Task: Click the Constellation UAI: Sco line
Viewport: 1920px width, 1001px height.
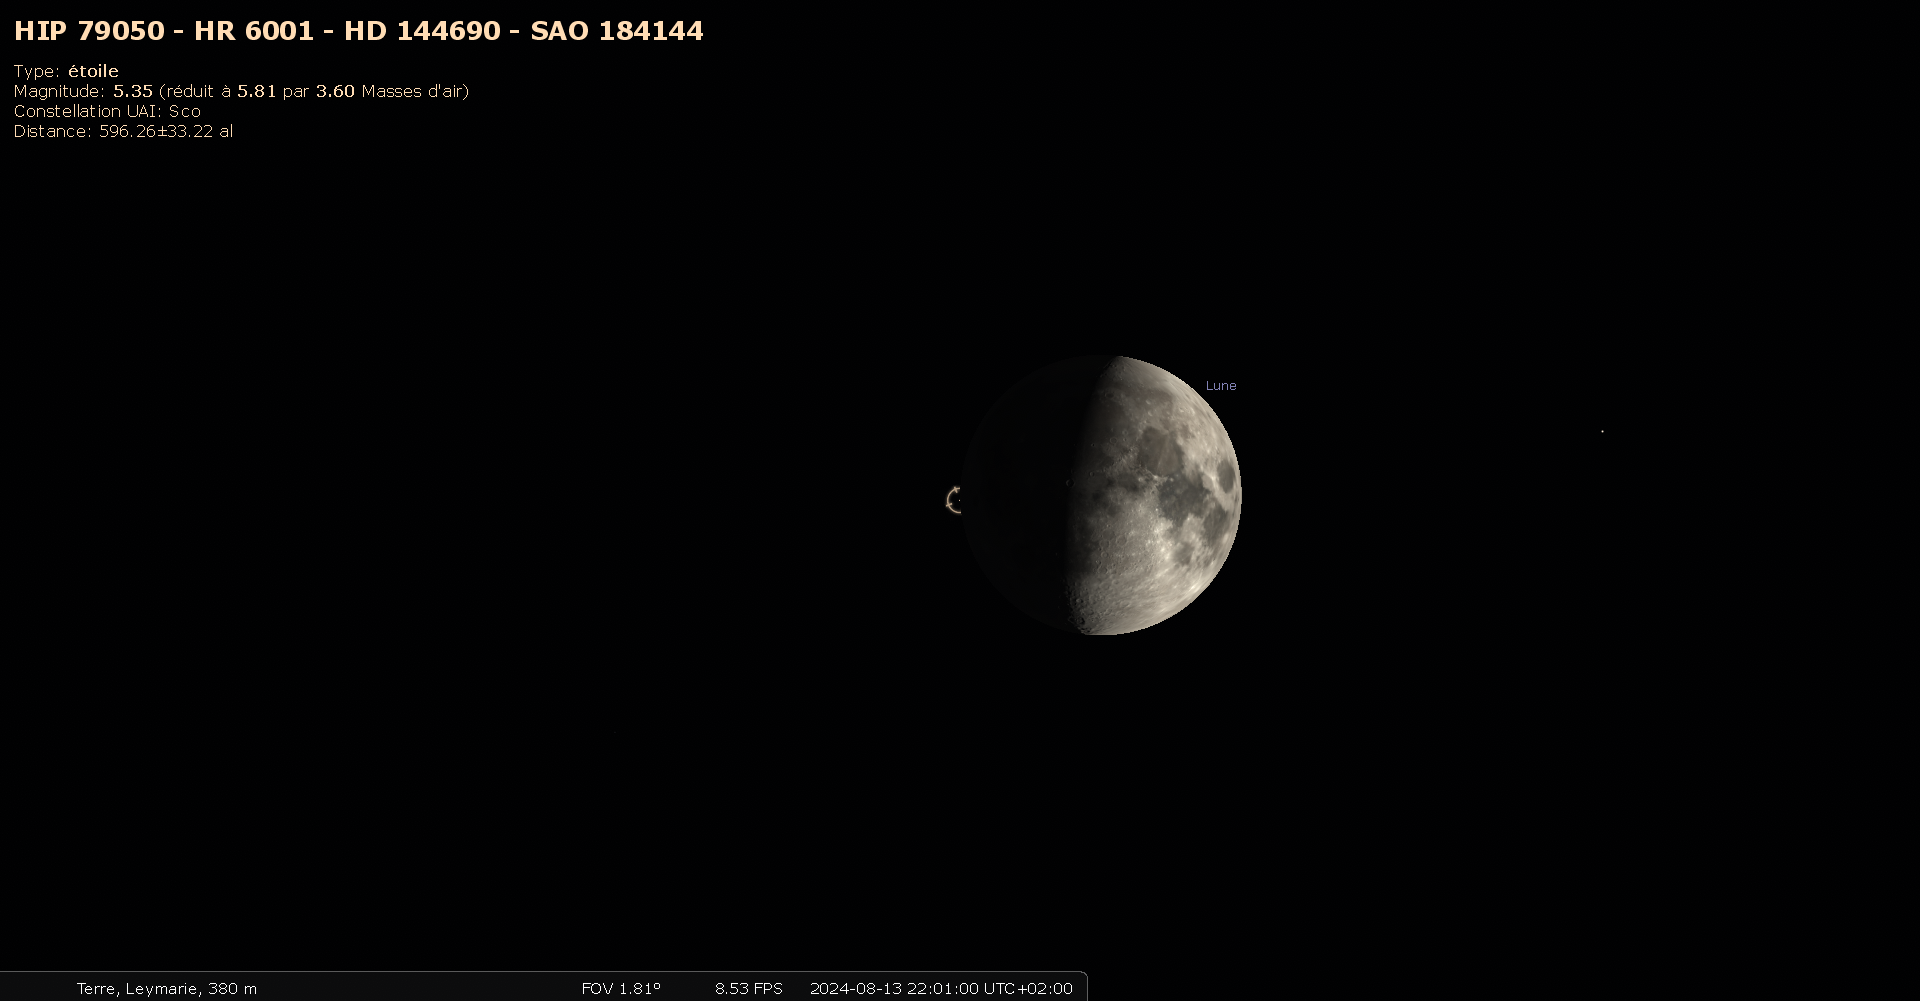Action: pos(107,111)
